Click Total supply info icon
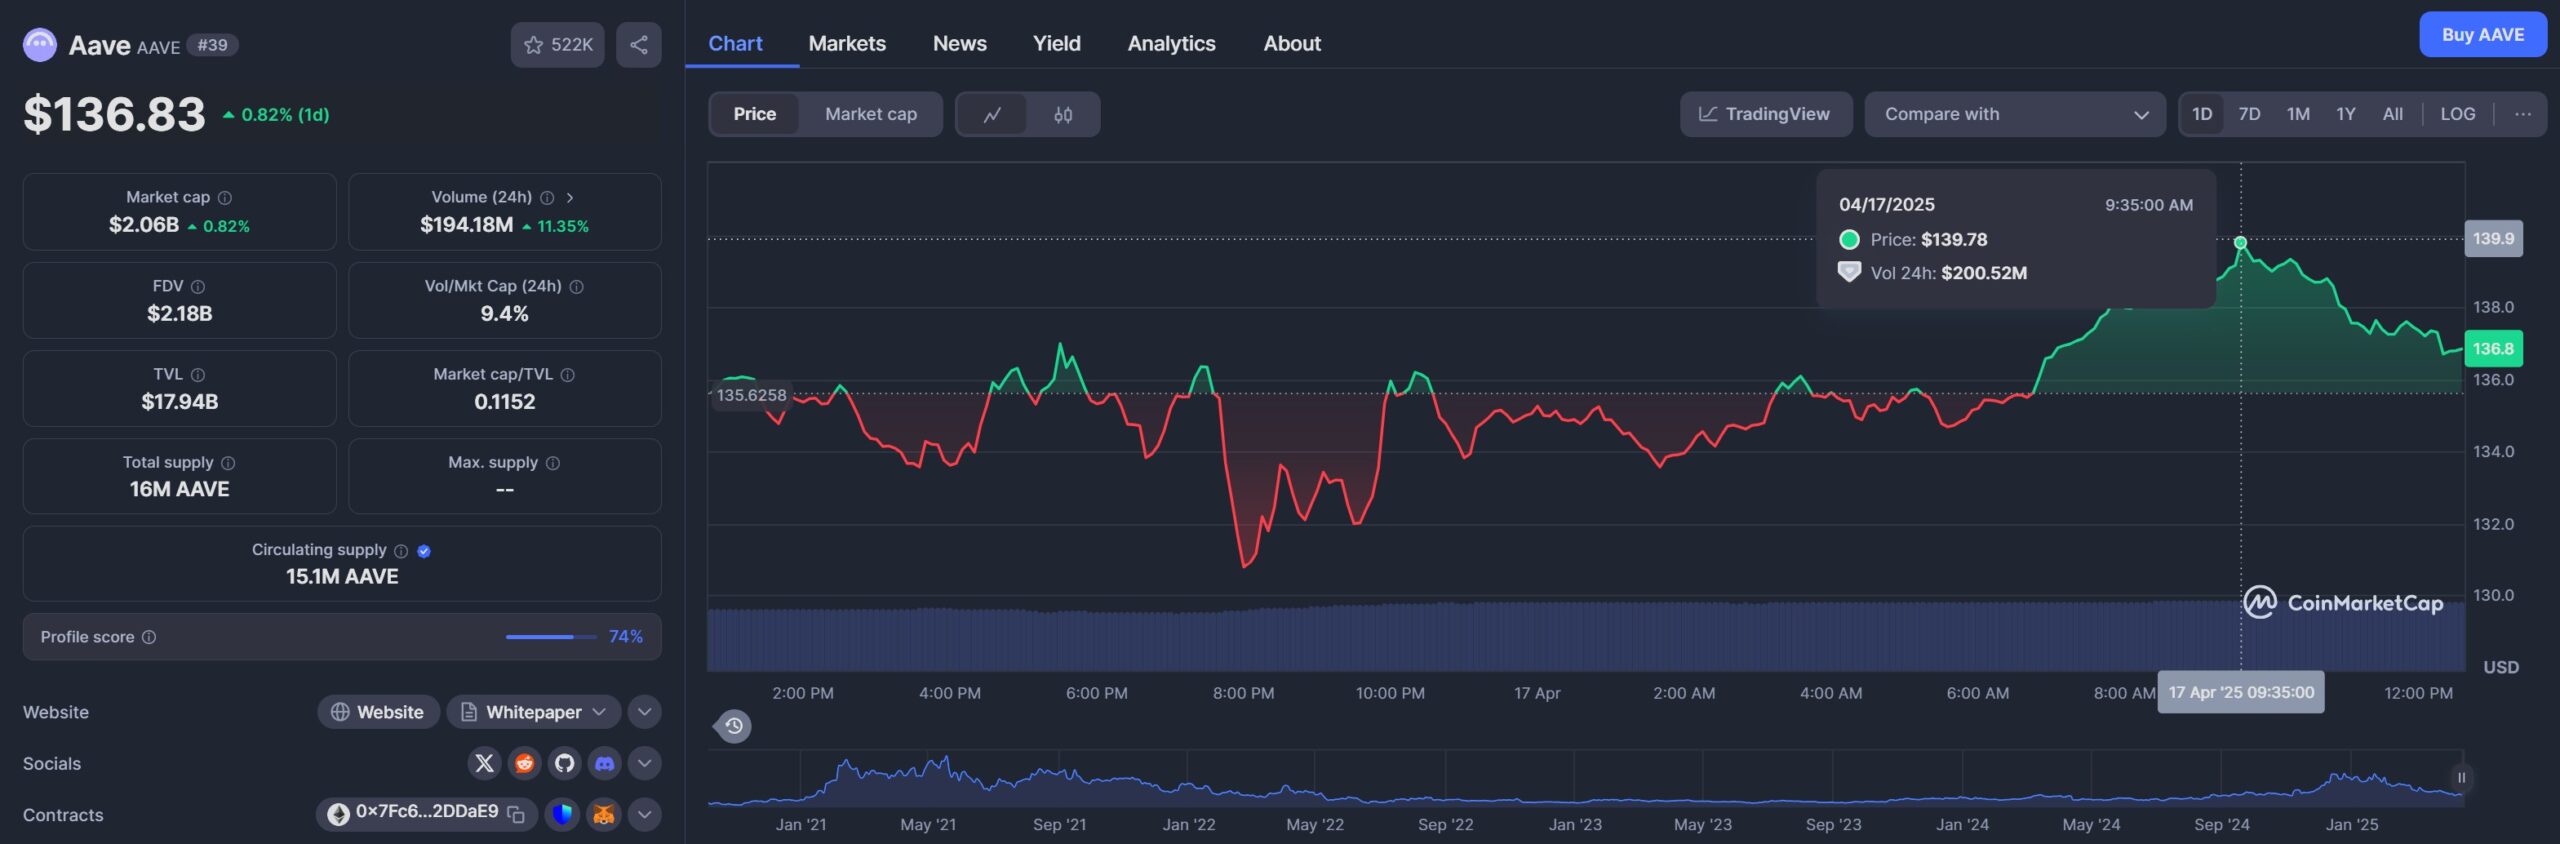 [x=228, y=463]
